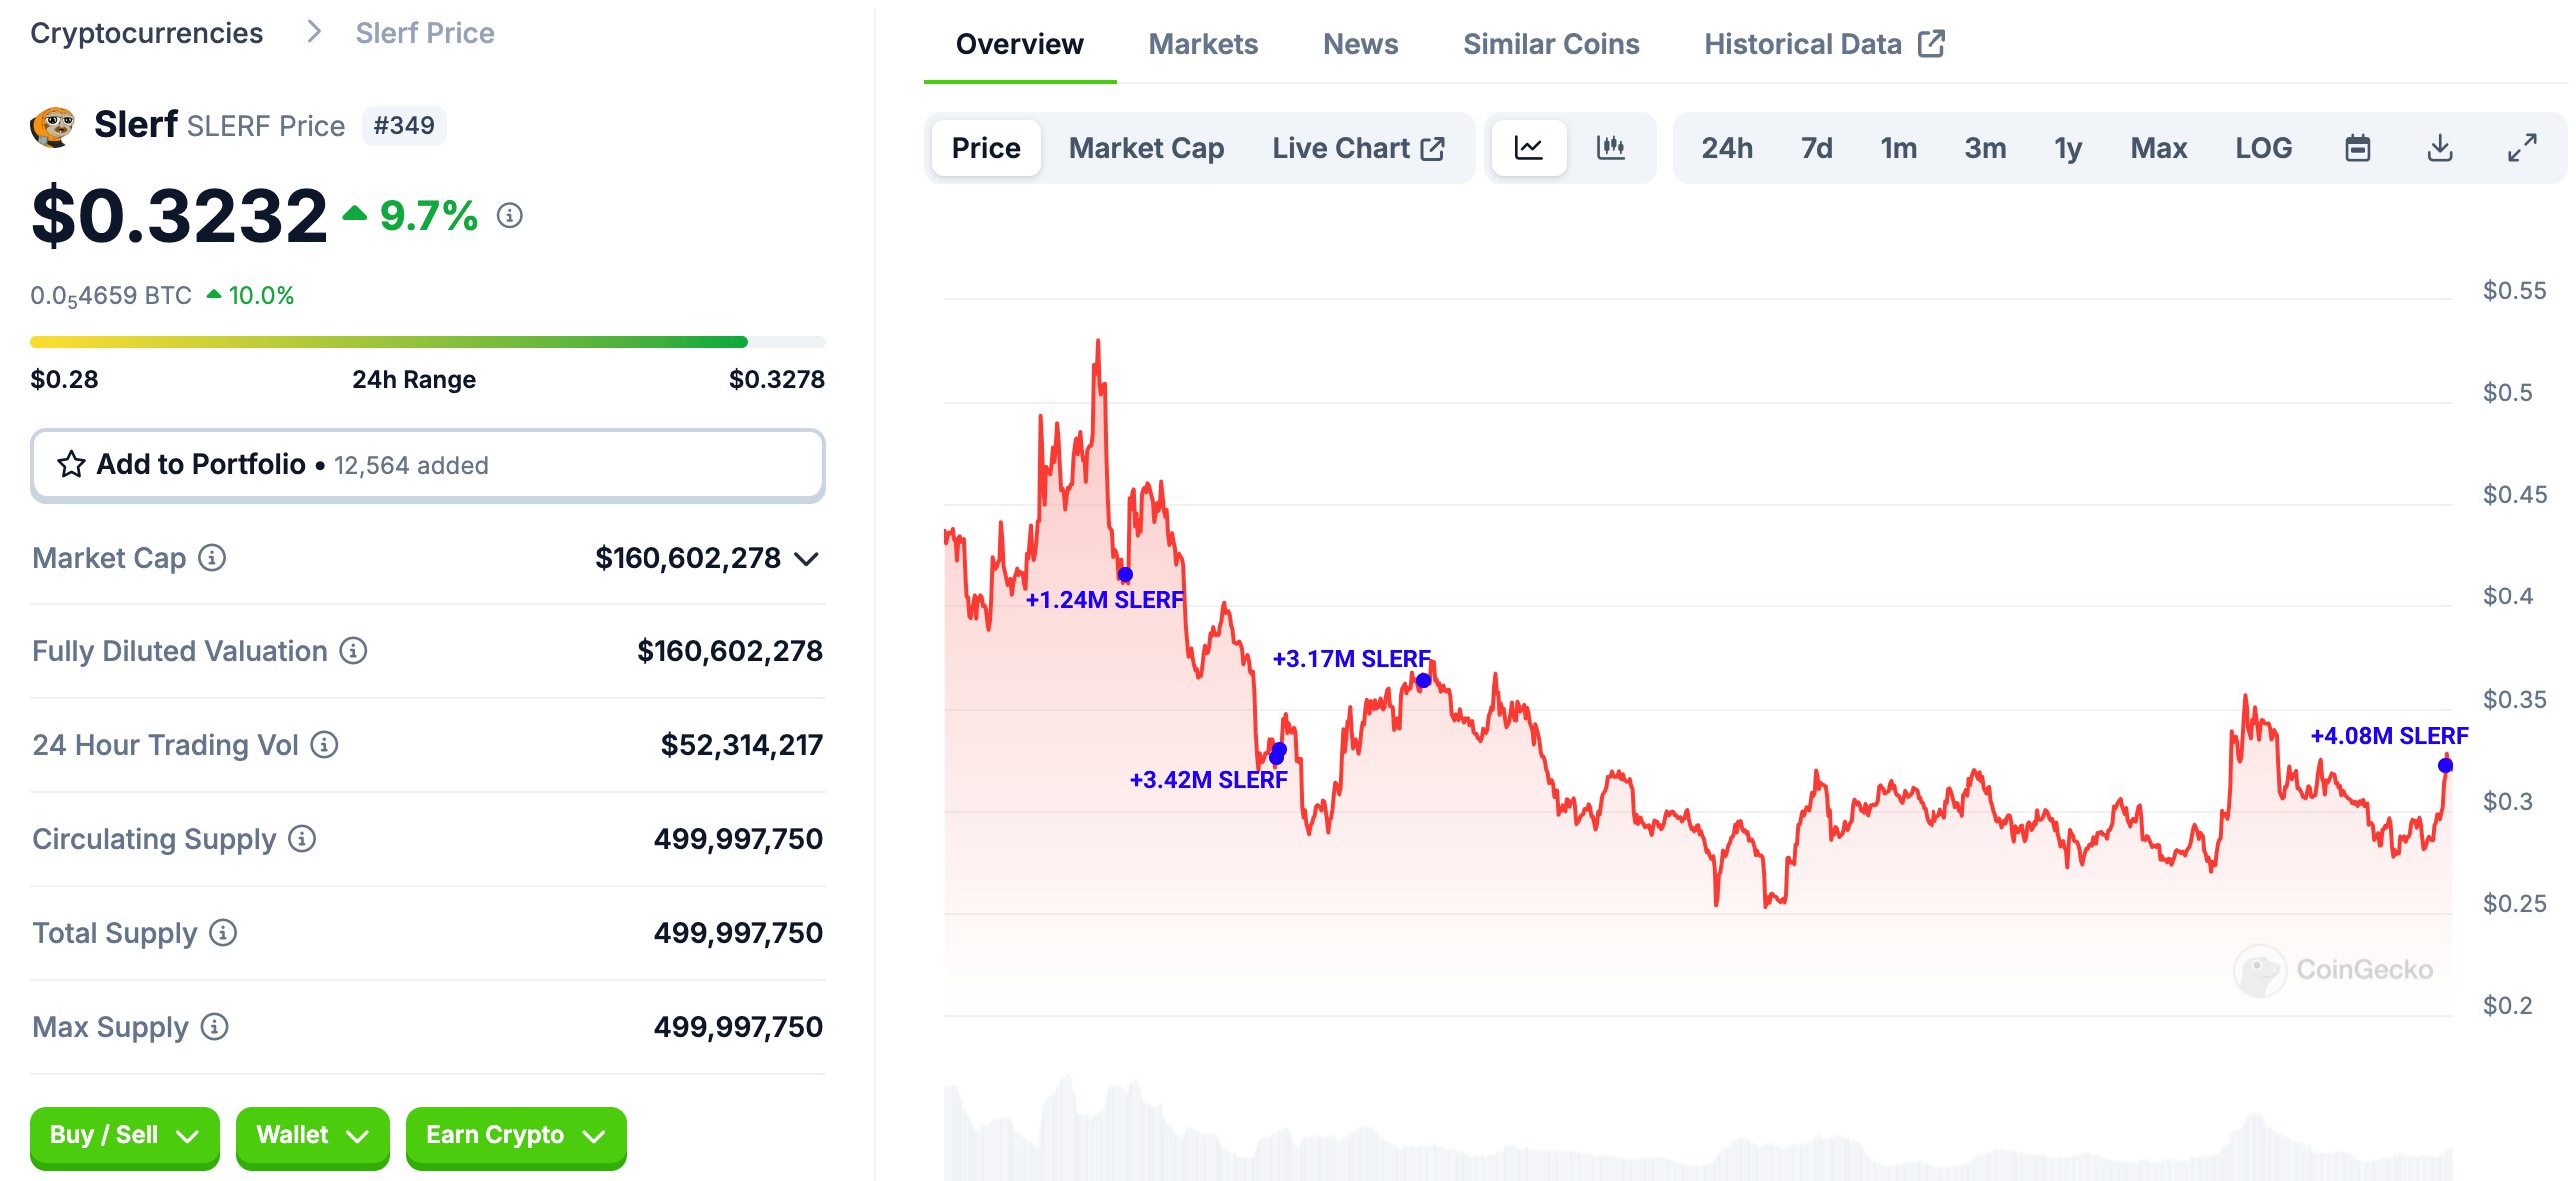Image resolution: width=2576 pixels, height=1181 pixels.
Task: Click the 24h Range progress bar
Action: (428, 342)
